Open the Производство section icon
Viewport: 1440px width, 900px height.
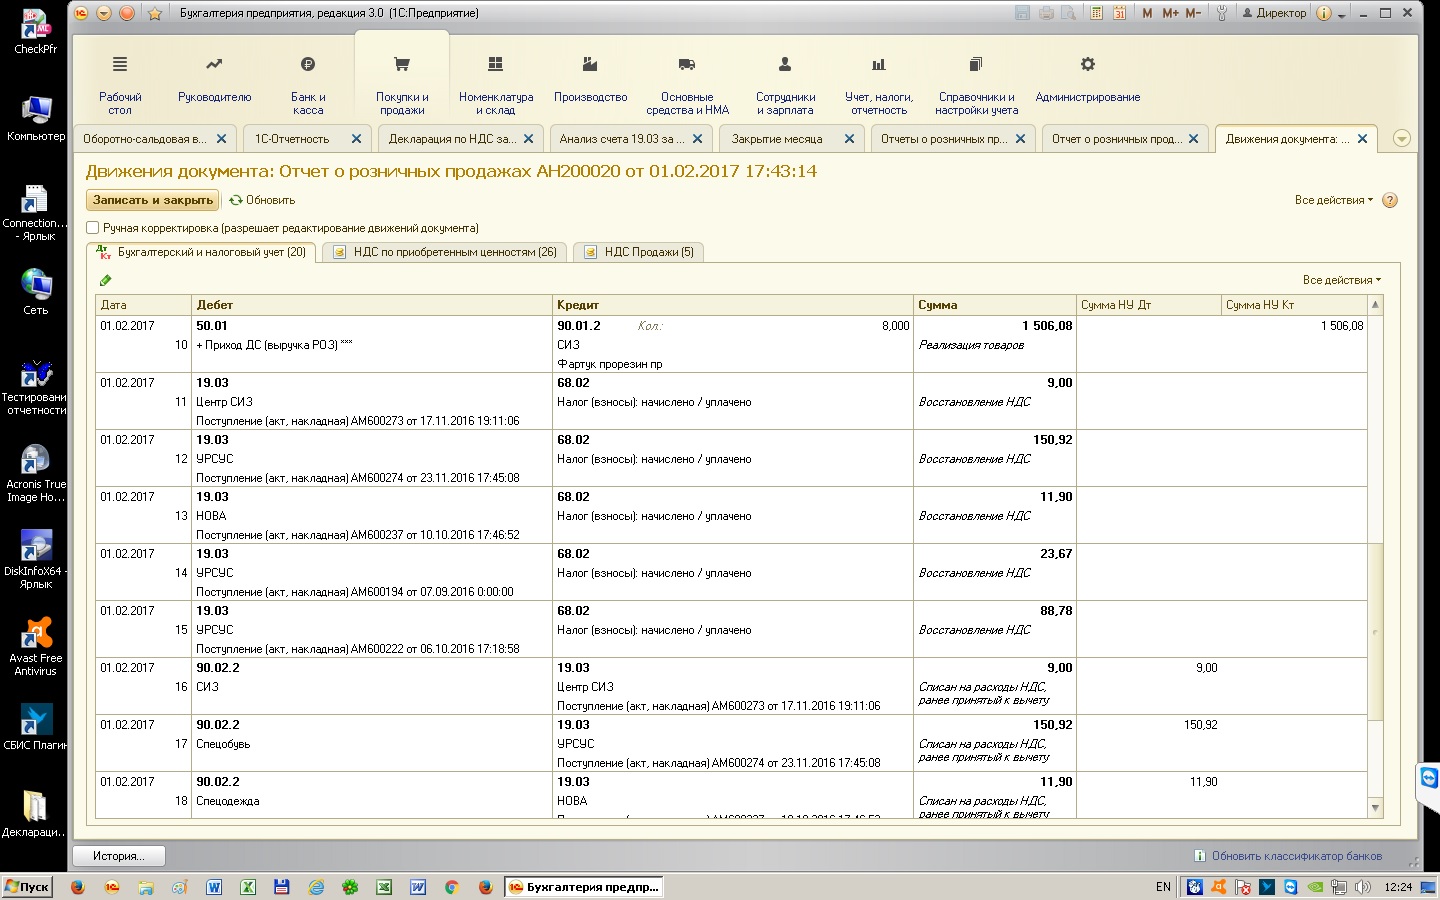coord(590,65)
